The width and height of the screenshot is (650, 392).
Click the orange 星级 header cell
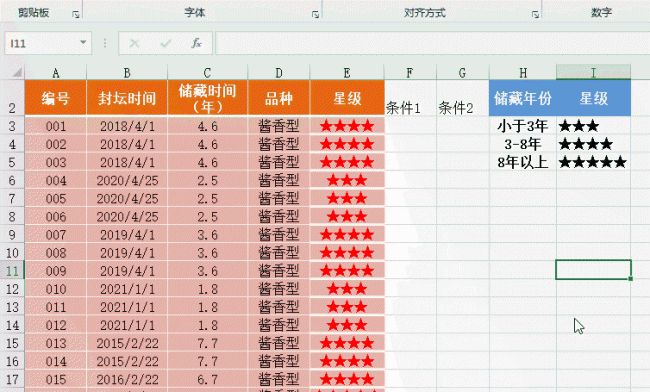(347, 98)
